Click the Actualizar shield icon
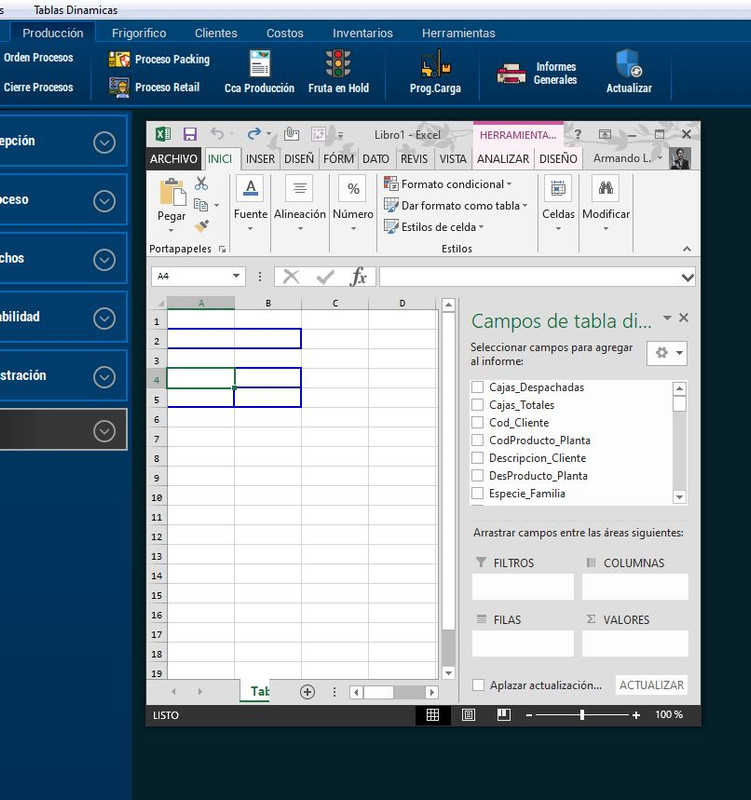The width and height of the screenshot is (751, 800). pyautogui.click(x=629, y=71)
